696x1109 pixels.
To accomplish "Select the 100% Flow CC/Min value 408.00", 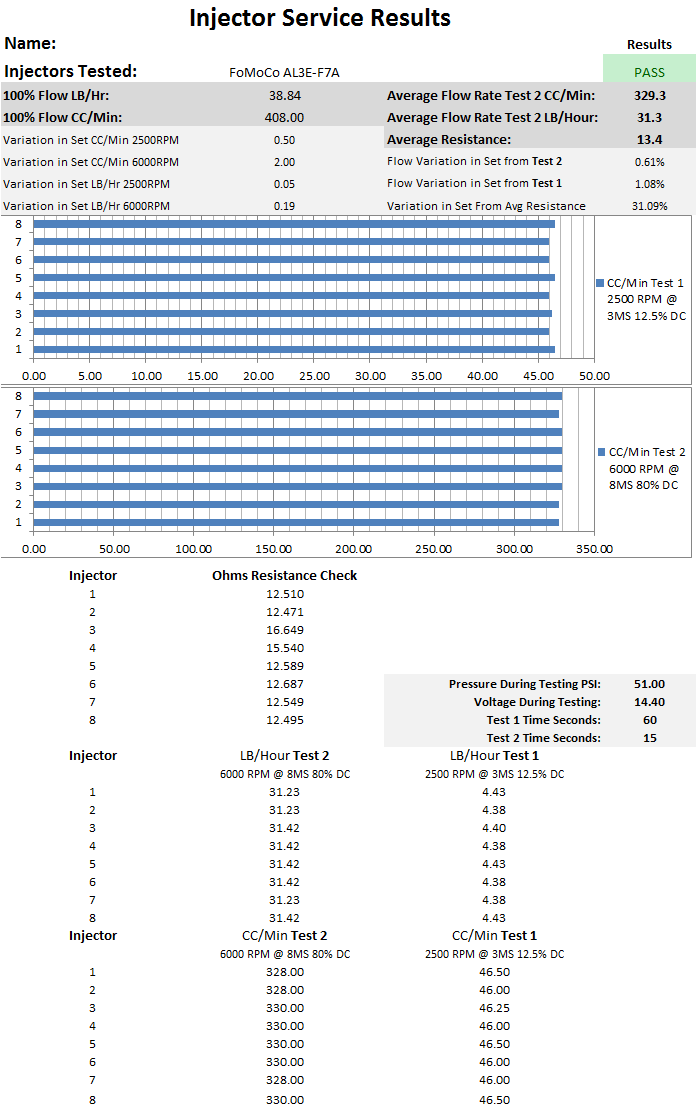I will point(284,117).
